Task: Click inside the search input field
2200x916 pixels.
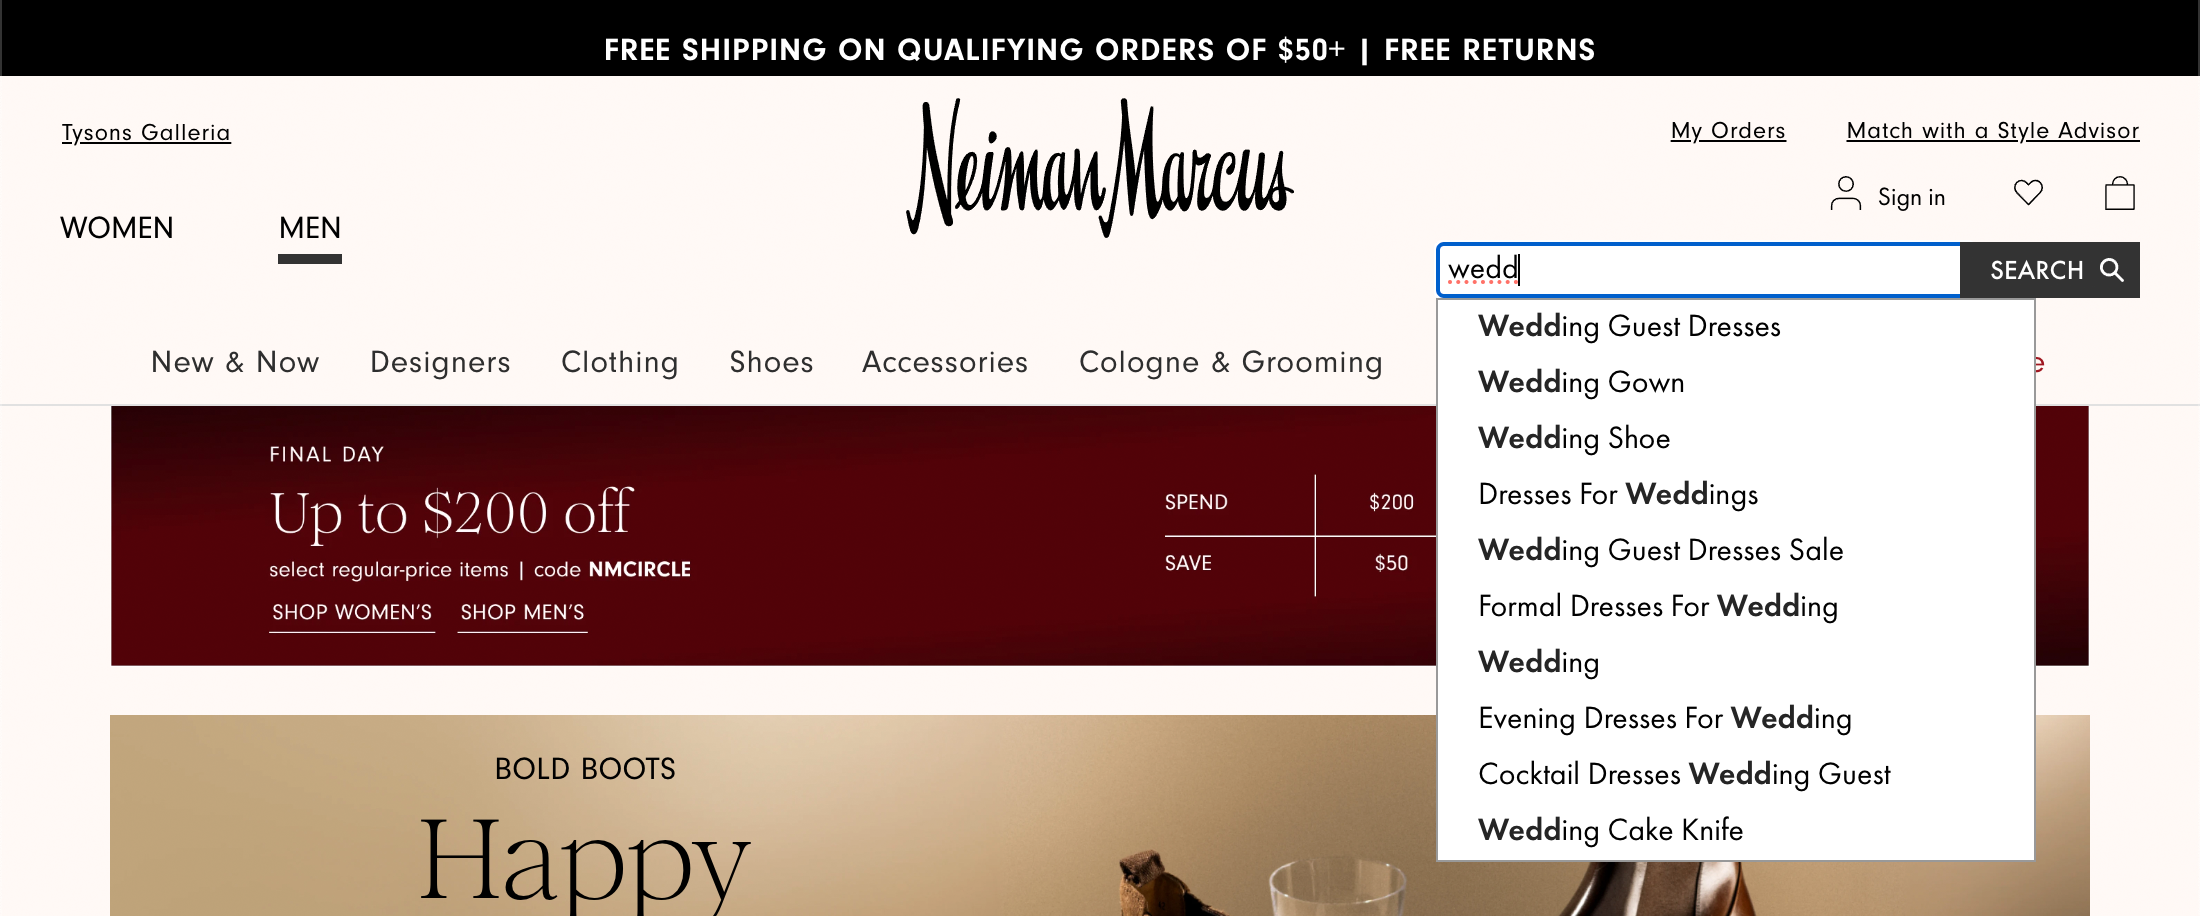Action: (1700, 270)
